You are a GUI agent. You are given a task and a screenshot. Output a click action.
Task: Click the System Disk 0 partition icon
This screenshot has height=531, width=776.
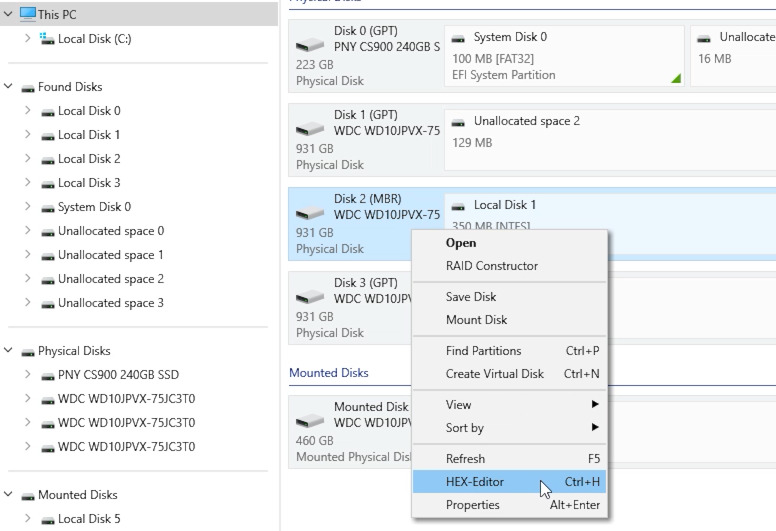[458, 38]
